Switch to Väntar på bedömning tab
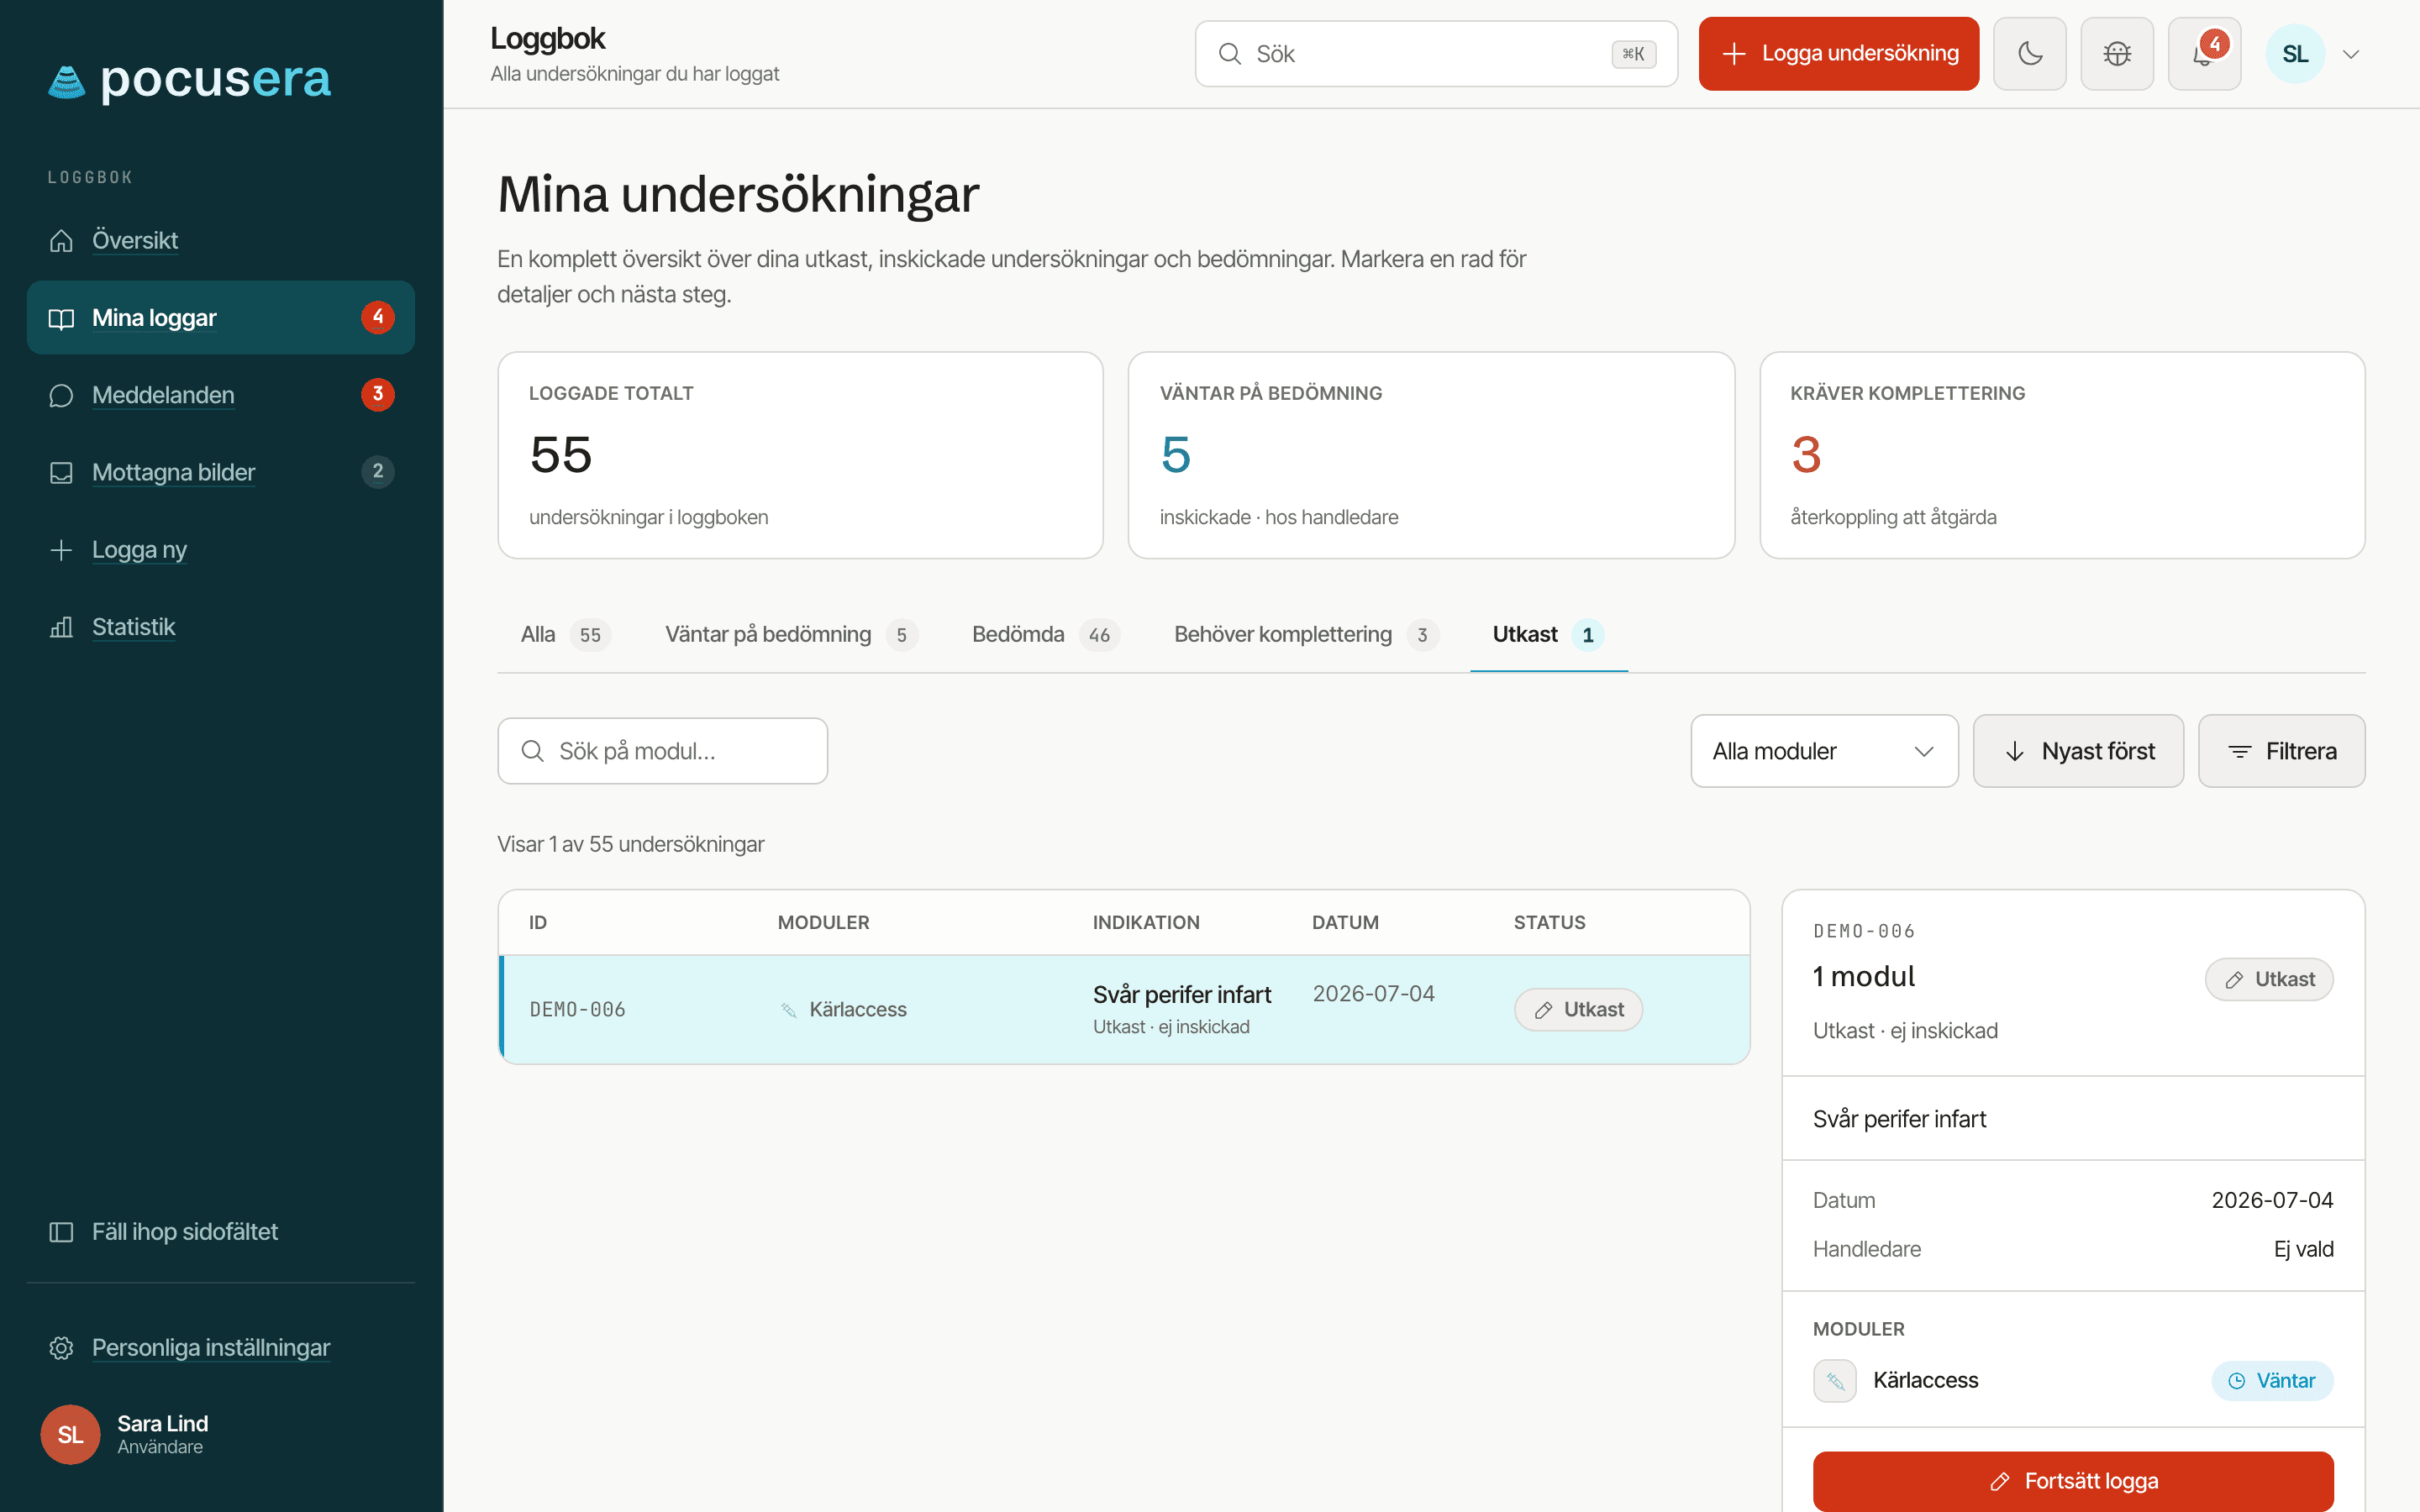Image resolution: width=2420 pixels, height=1512 pixels. tap(791, 634)
